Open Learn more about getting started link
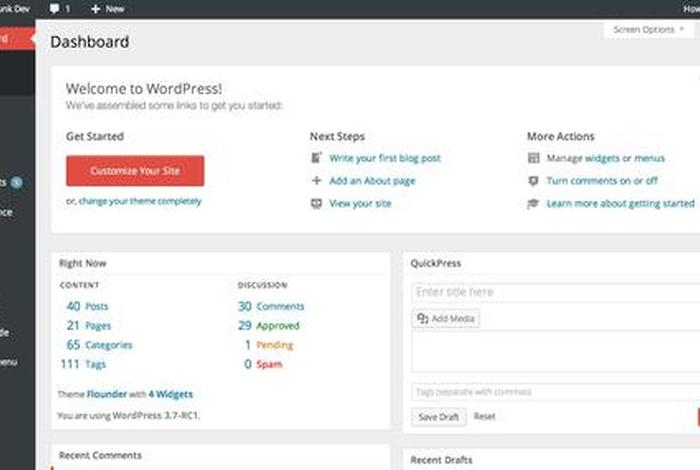Screen dimensions: 700x470 coord(621,204)
